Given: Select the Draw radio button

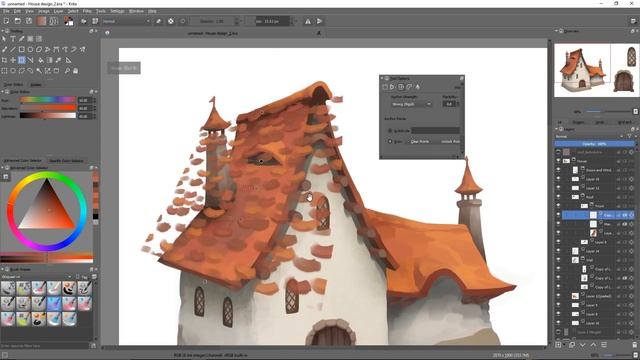Looking at the screenshot, I should pyautogui.click(x=390, y=141).
